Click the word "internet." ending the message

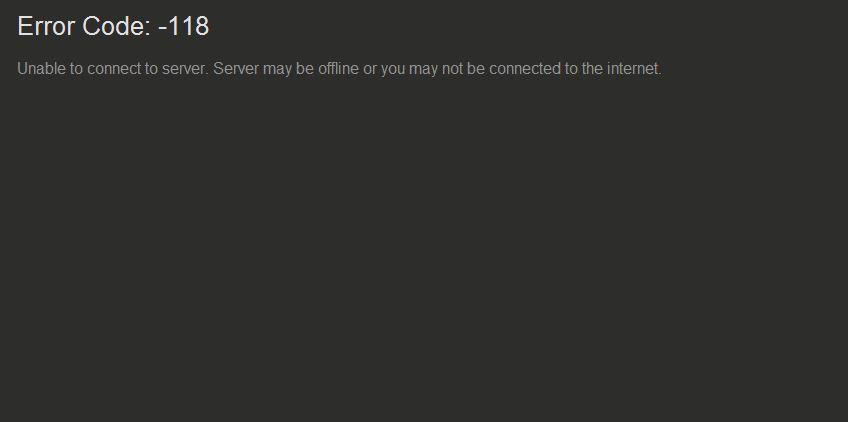click(634, 69)
